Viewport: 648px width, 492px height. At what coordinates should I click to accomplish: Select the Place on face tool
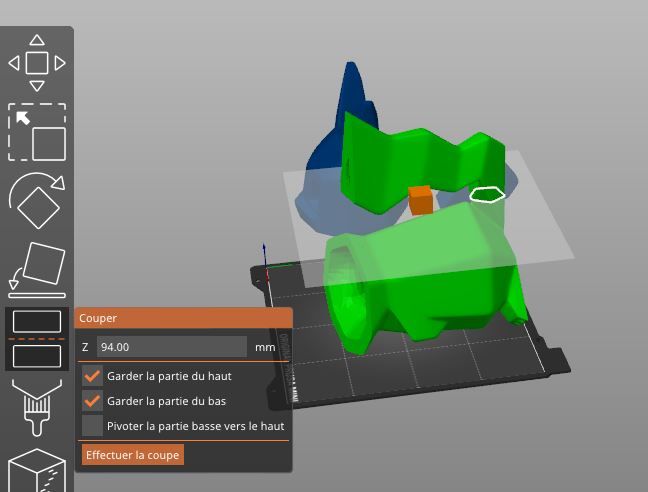[37, 270]
